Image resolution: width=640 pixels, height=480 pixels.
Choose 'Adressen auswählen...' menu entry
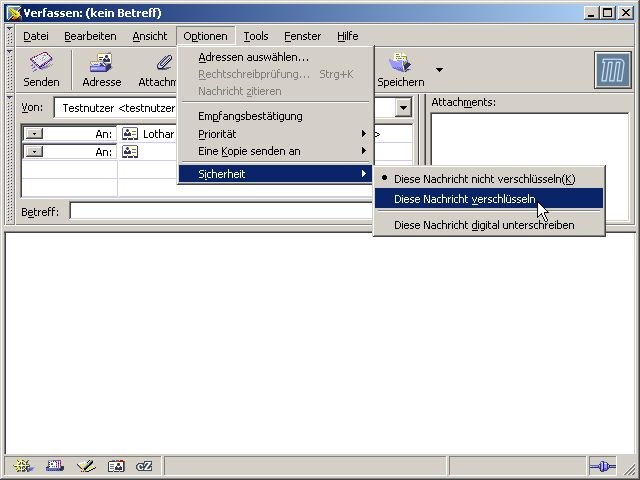pos(253,57)
